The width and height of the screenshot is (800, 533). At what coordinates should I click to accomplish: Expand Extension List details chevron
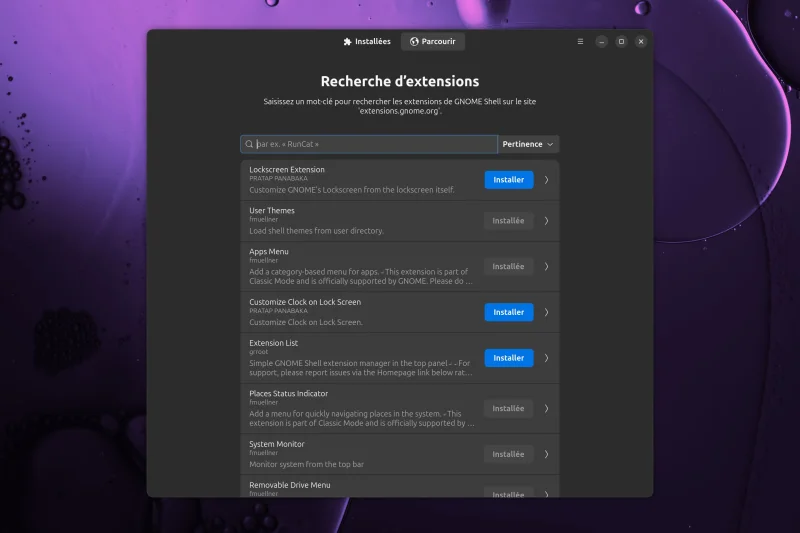[x=546, y=358]
